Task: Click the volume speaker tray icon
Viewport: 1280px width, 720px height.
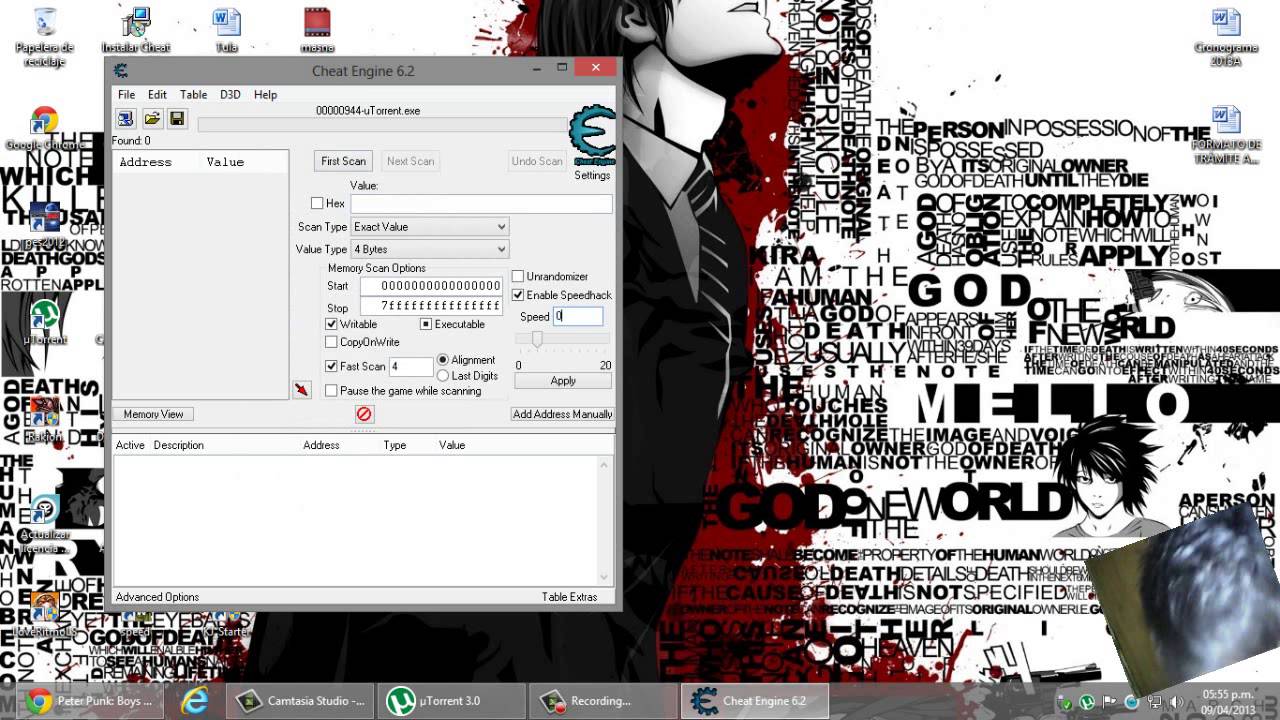Action: 1176,702
